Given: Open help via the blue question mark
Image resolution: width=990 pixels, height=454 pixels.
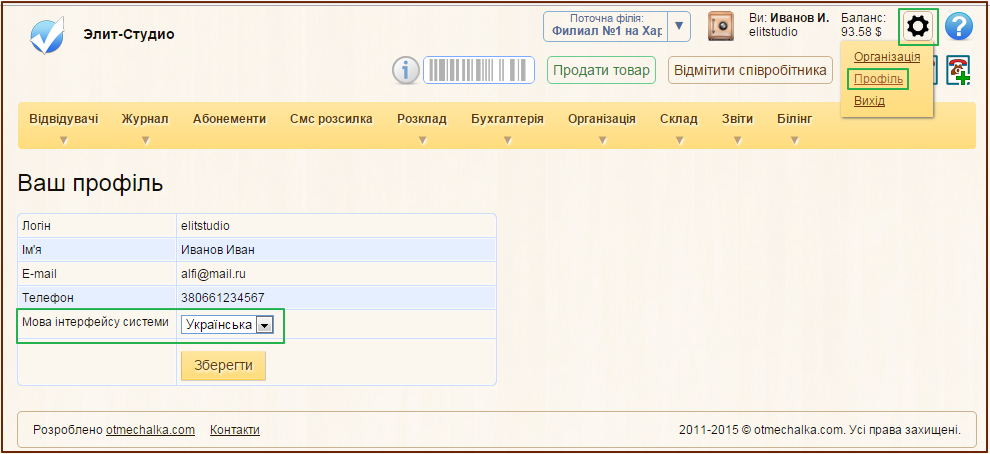Looking at the screenshot, I should coord(958,27).
